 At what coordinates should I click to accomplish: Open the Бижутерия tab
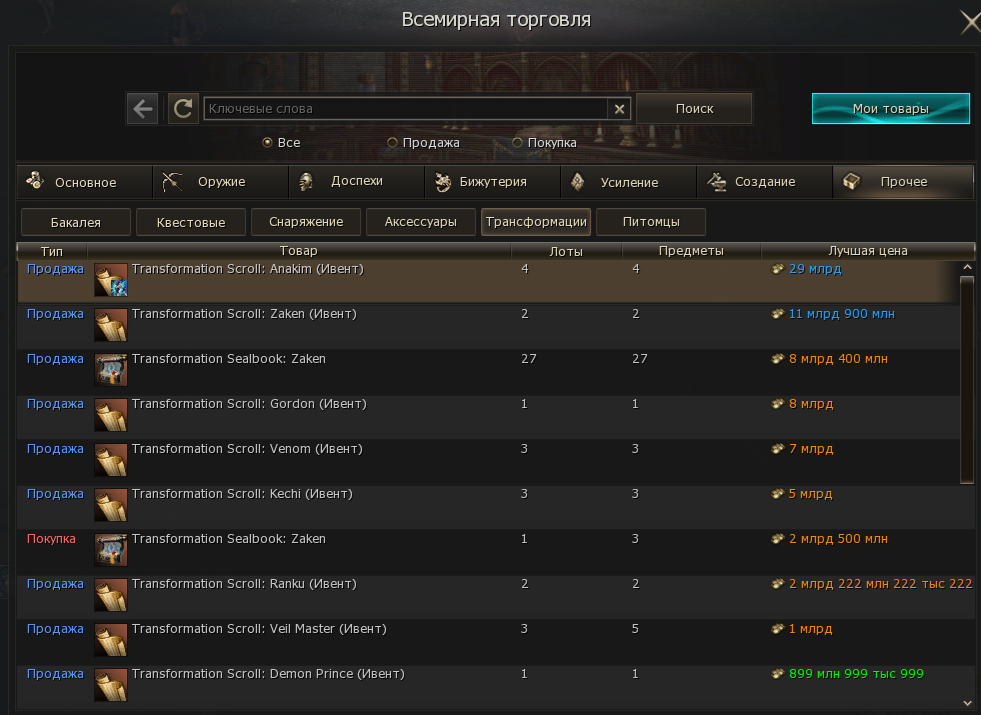pyautogui.click(x=493, y=182)
